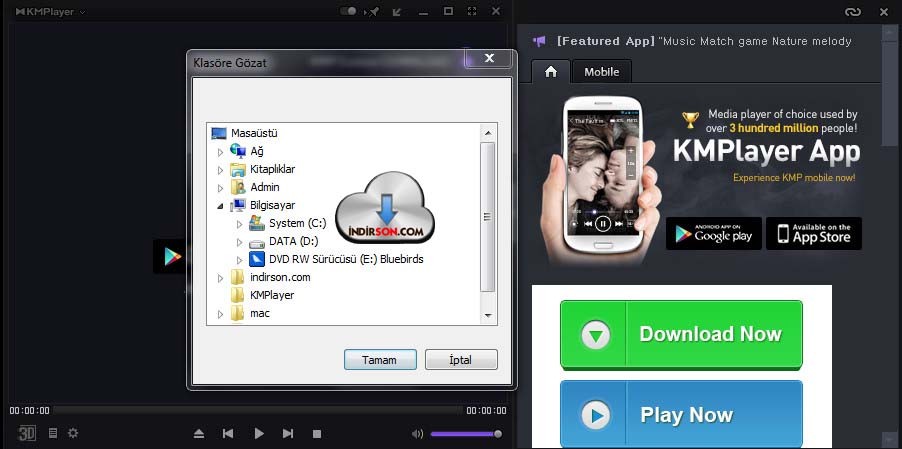Image resolution: width=902 pixels, height=449 pixels.
Task: Toggle the switch in KMPlayer title bar
Action: 348,11
